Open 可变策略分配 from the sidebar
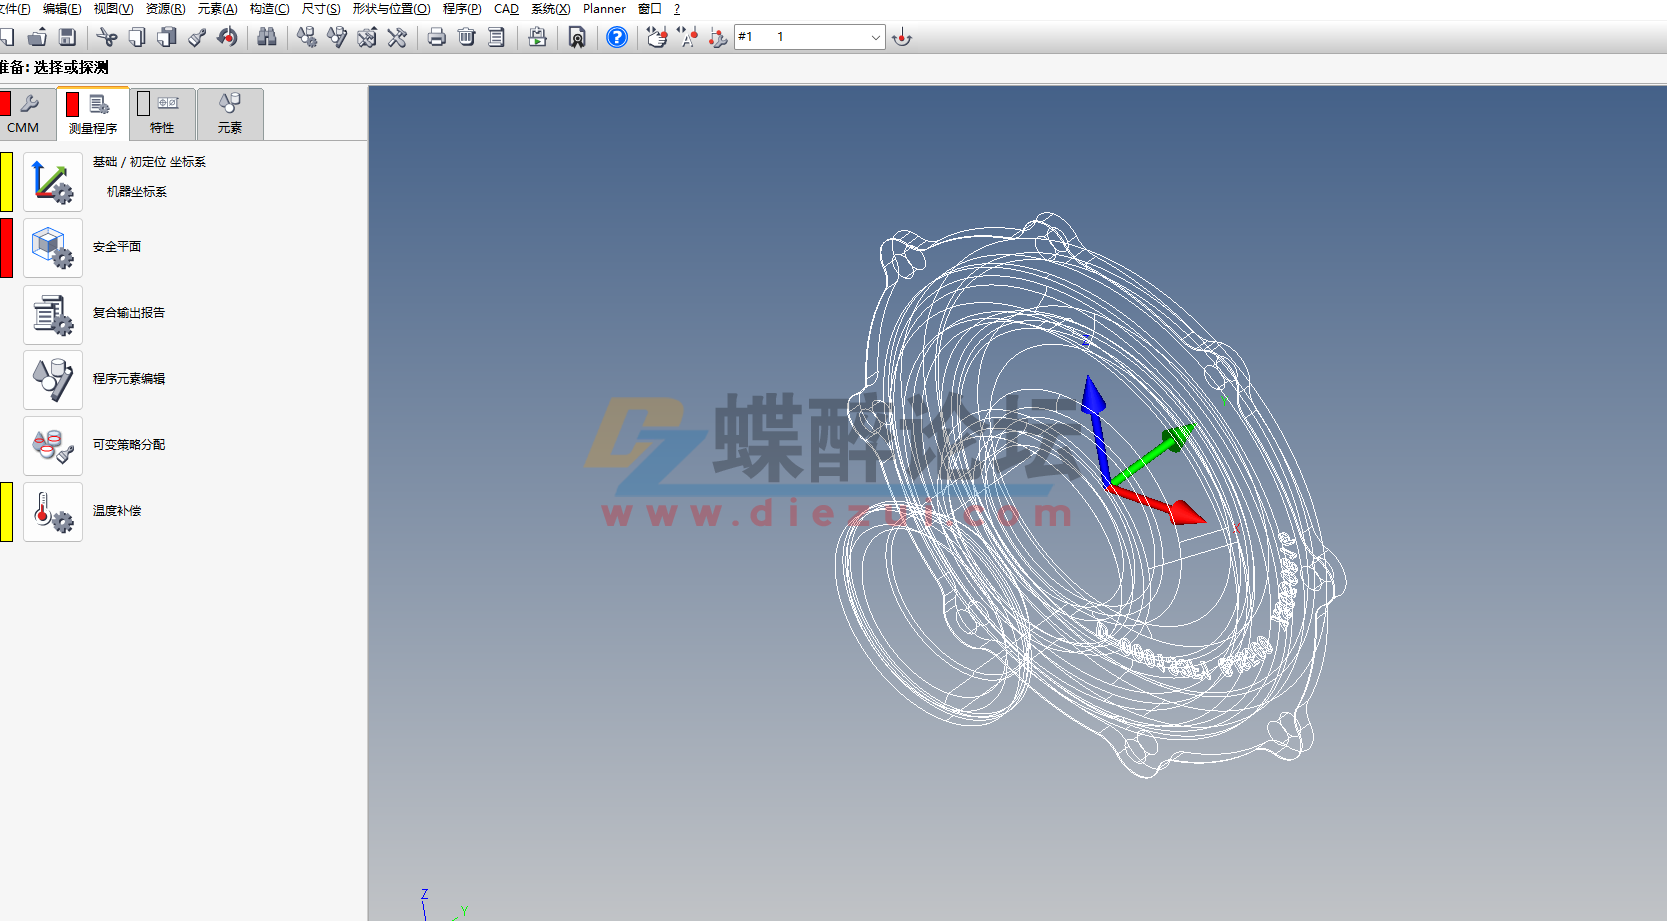 52,445
